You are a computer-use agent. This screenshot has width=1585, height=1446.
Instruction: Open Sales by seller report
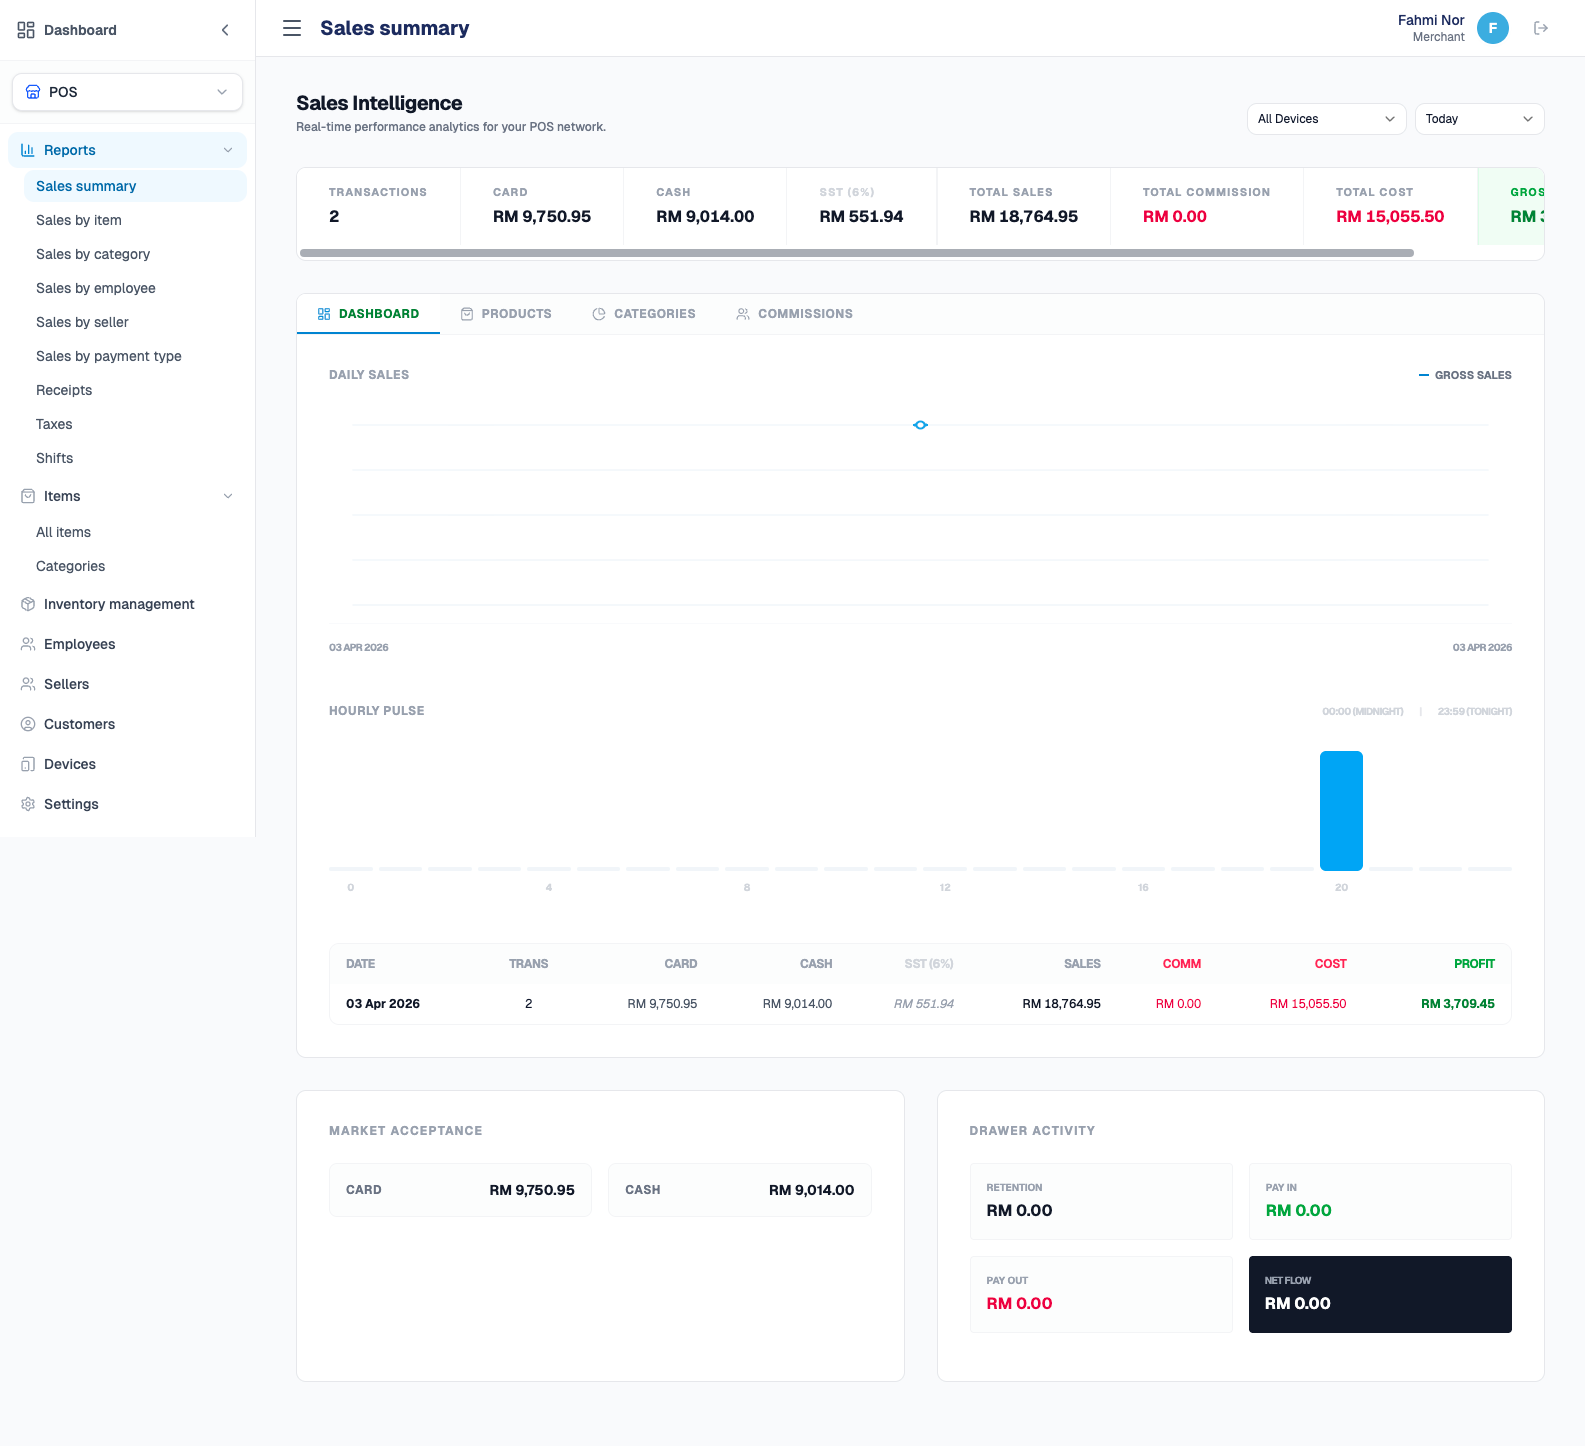pyautogui.click(x=135, y=322)
